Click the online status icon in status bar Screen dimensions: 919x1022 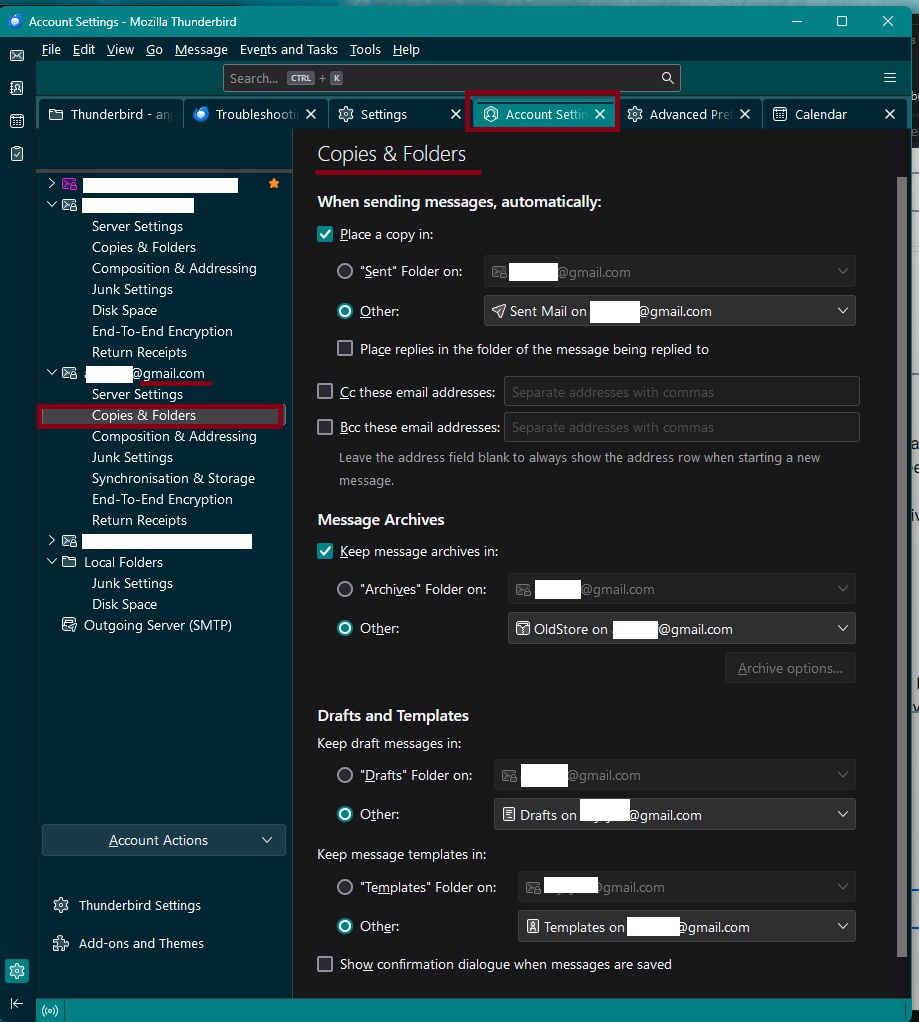click(x=50, y=1010)
